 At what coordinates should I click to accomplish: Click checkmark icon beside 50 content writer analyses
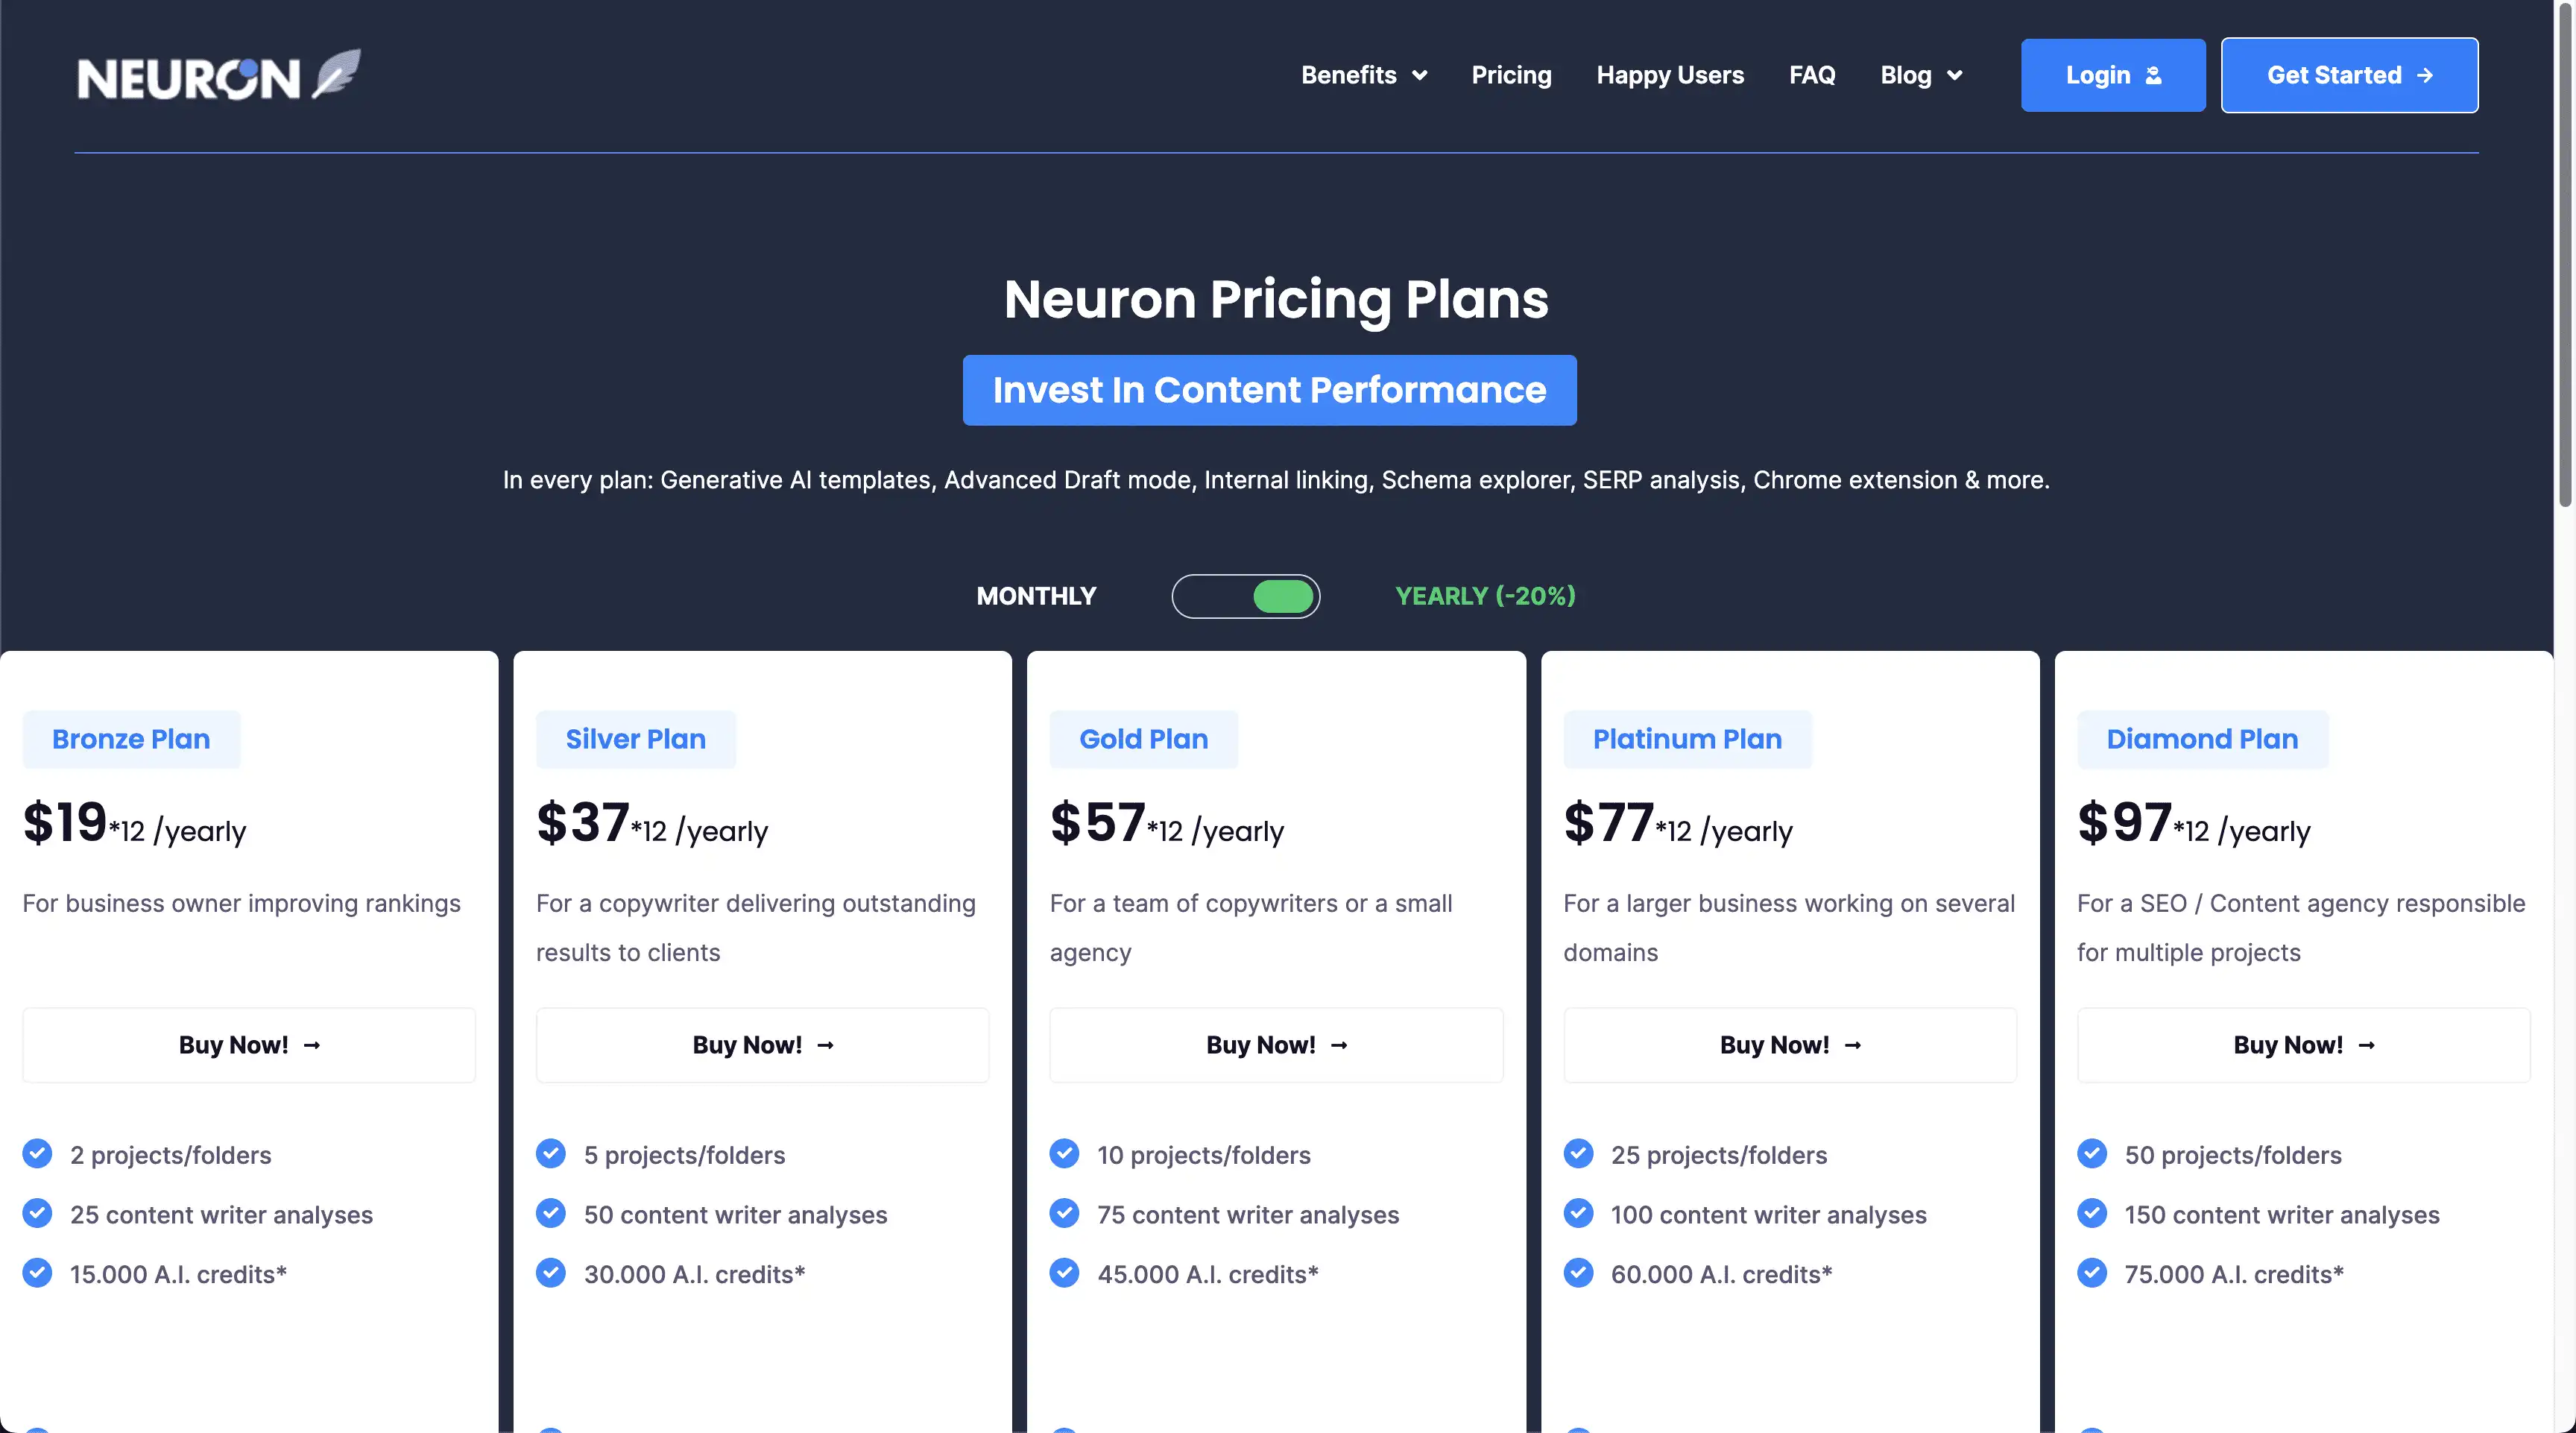click(550, 1214)
